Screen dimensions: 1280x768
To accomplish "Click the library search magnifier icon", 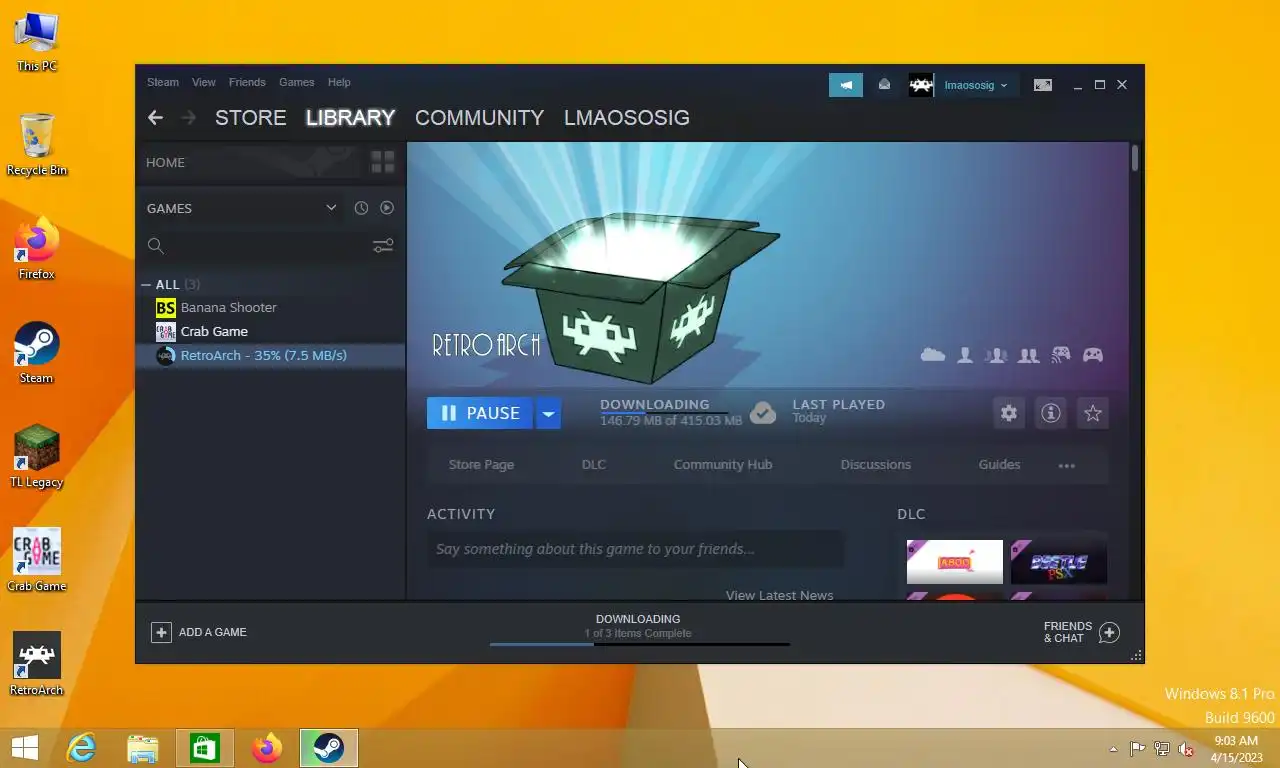I will 155,246.
